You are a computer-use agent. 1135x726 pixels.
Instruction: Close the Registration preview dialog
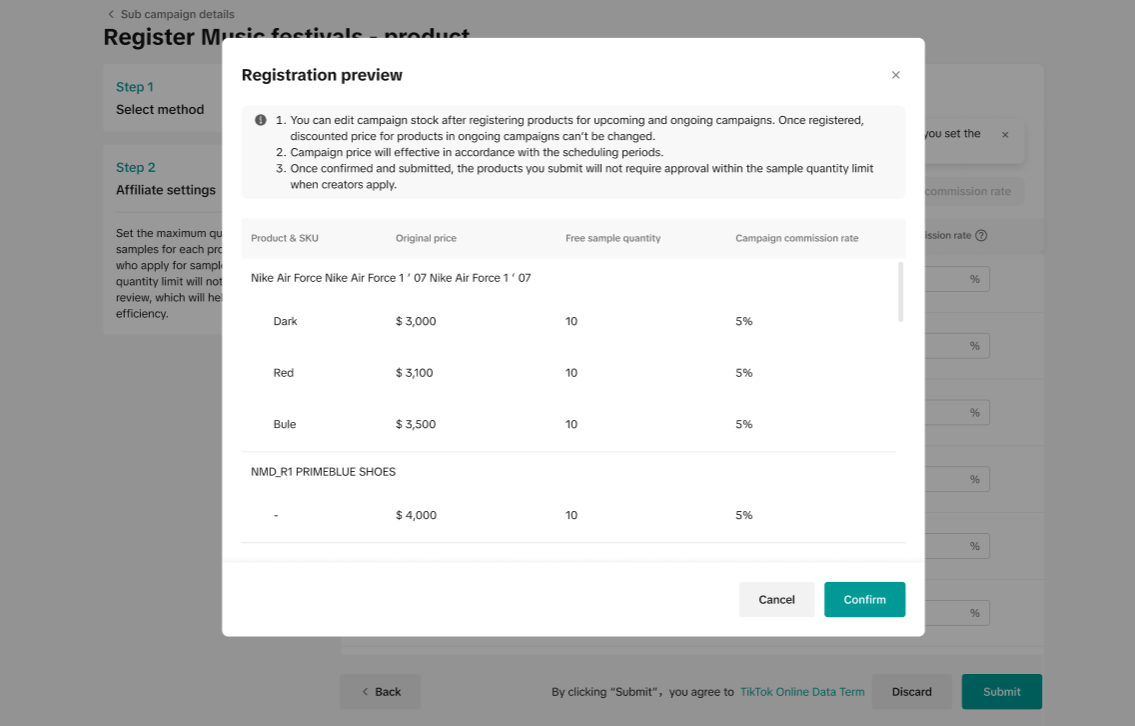[895, 75]
